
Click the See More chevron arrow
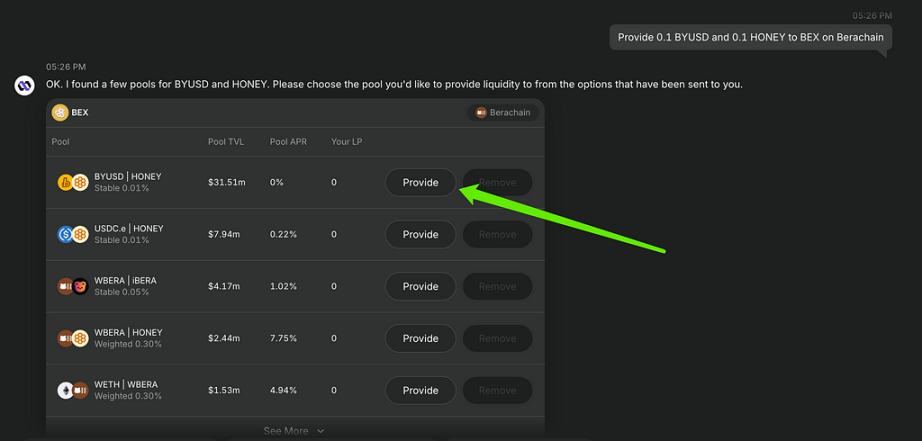coord(320,431)
